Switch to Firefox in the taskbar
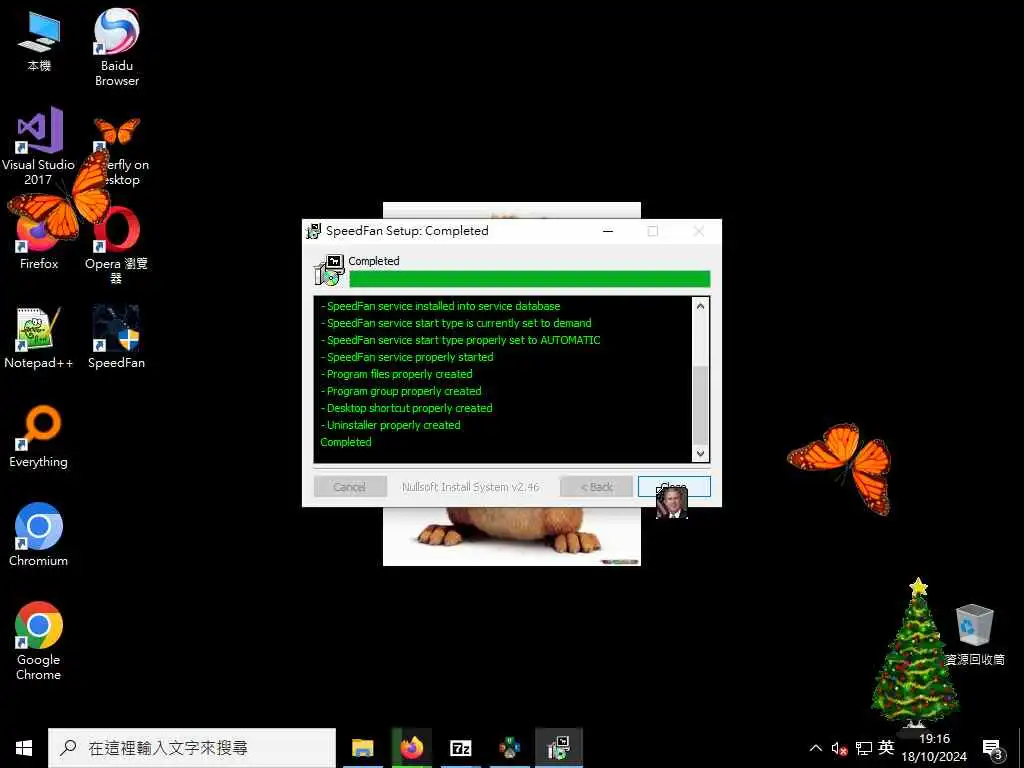Image resolution: width=1024 pixels, height=768 pixels. click(x=411, y=748)
